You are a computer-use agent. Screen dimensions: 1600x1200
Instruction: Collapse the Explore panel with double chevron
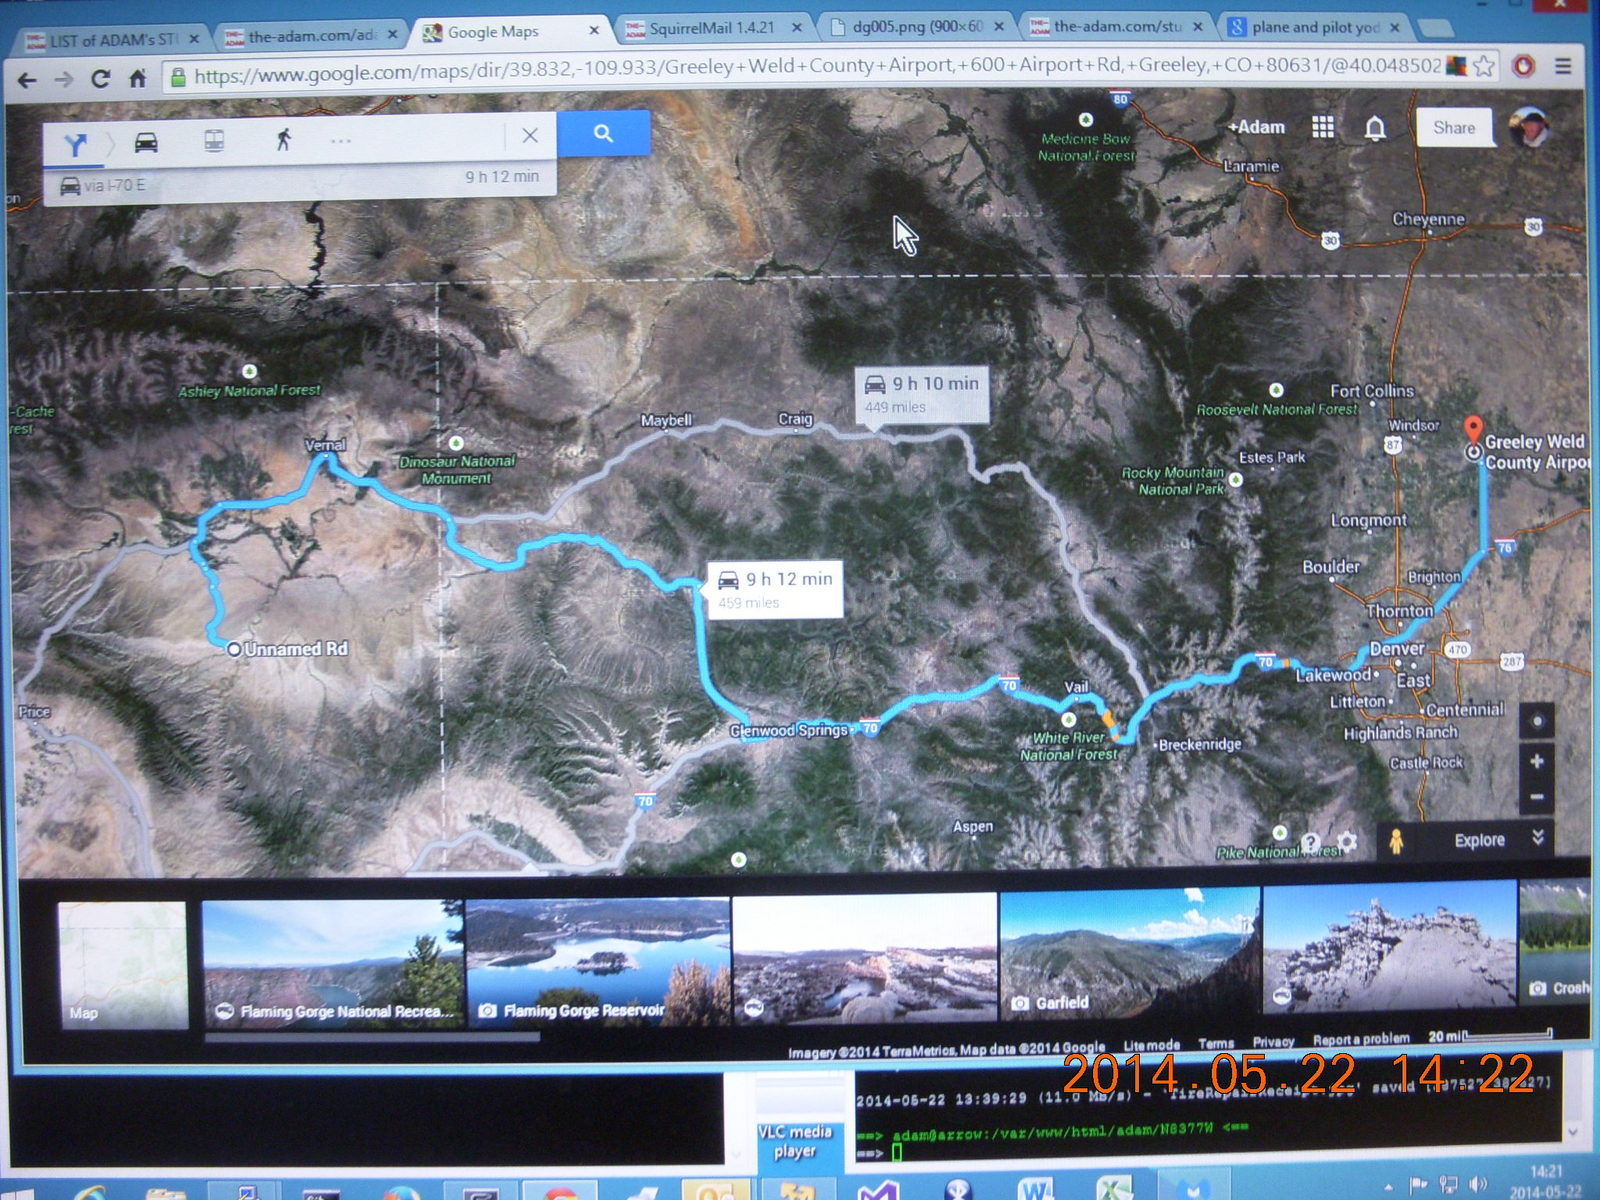tap(1538, 838)
